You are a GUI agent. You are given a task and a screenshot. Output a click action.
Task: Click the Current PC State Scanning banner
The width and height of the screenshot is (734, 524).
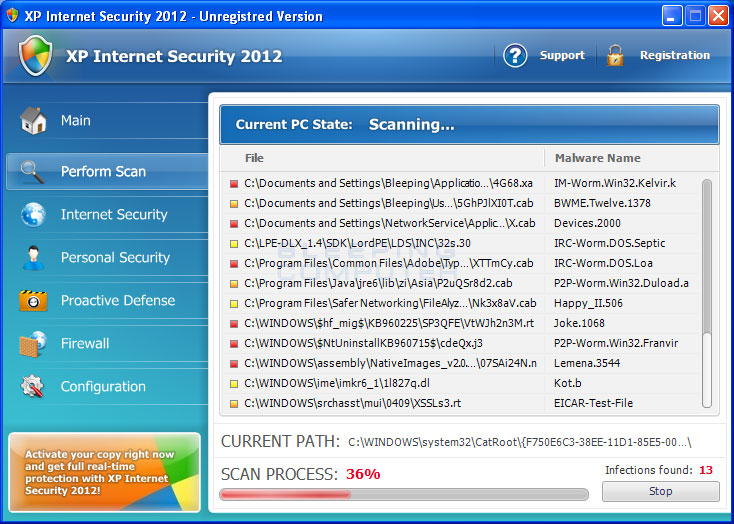(x=469, y=125)
